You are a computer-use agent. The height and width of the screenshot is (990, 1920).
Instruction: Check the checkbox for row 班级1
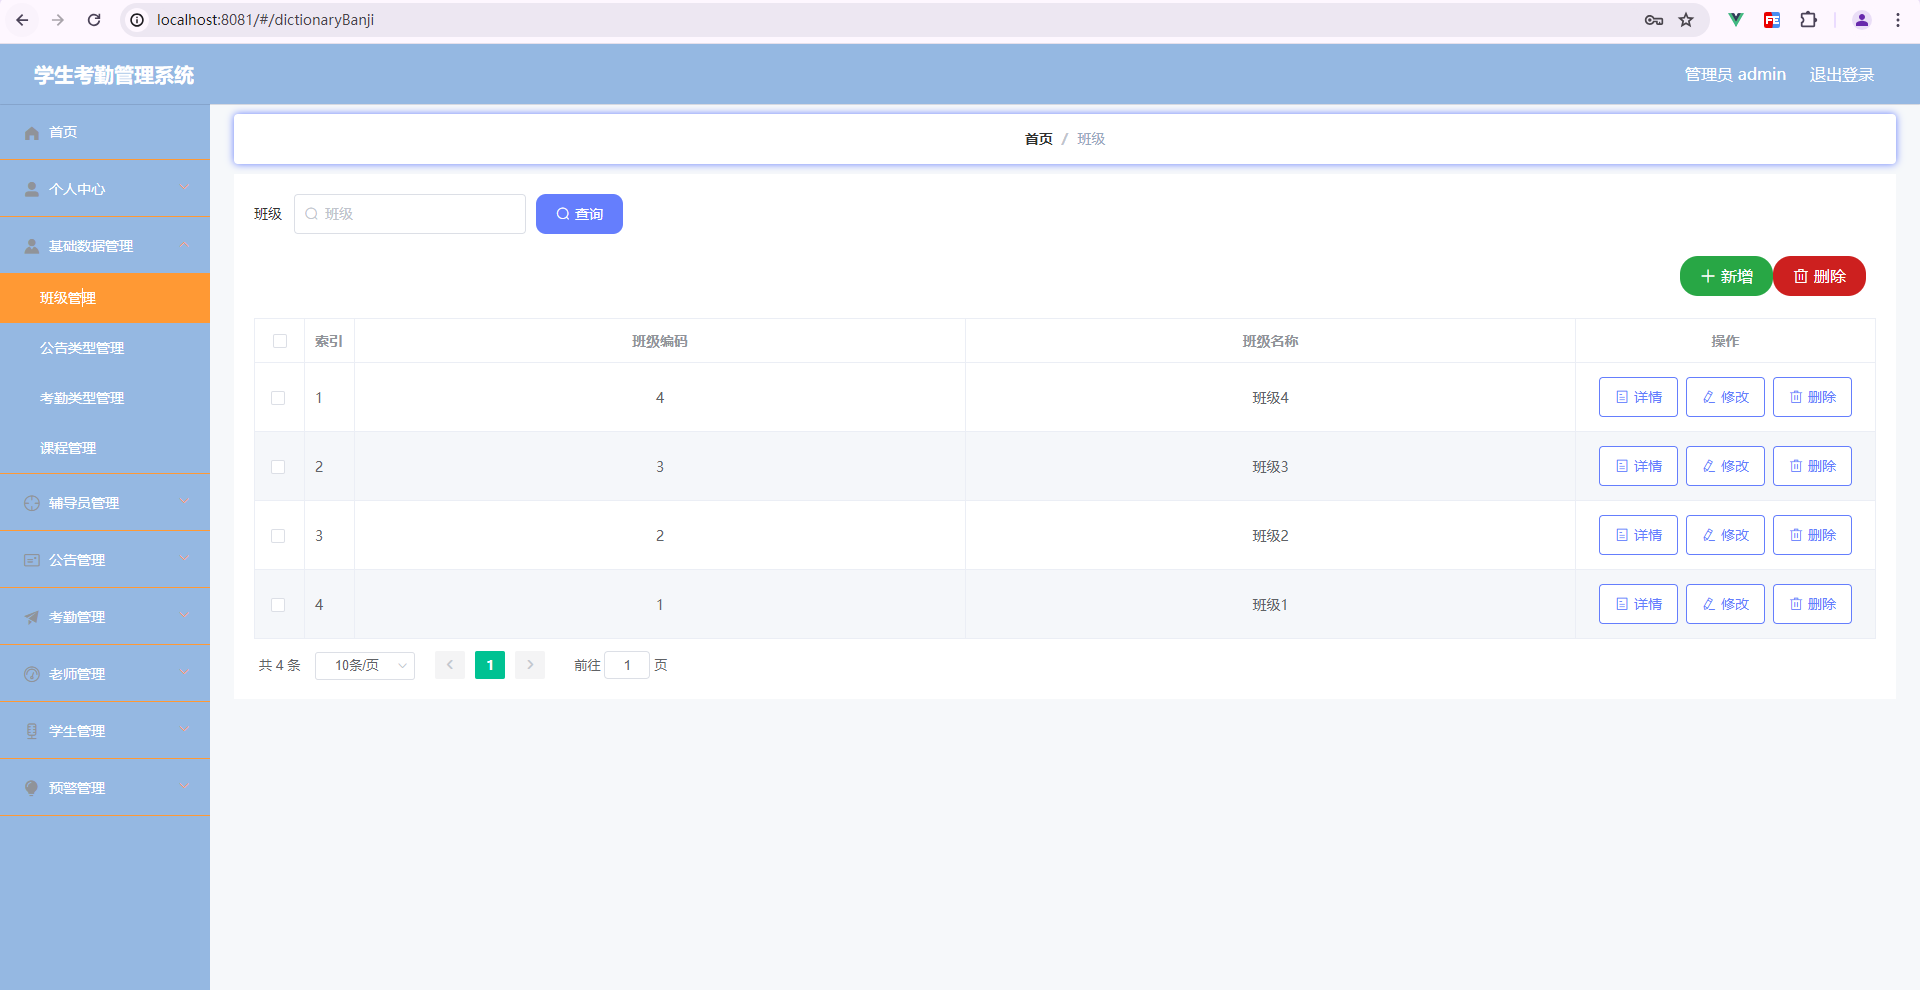coord(278,605)
